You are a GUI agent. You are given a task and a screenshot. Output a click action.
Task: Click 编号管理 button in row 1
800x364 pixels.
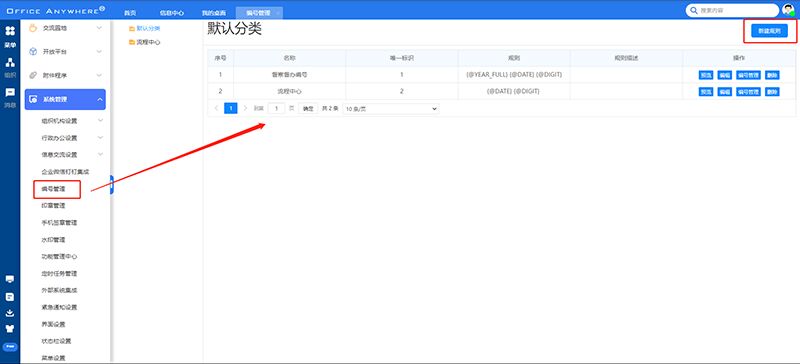point(748,75)
